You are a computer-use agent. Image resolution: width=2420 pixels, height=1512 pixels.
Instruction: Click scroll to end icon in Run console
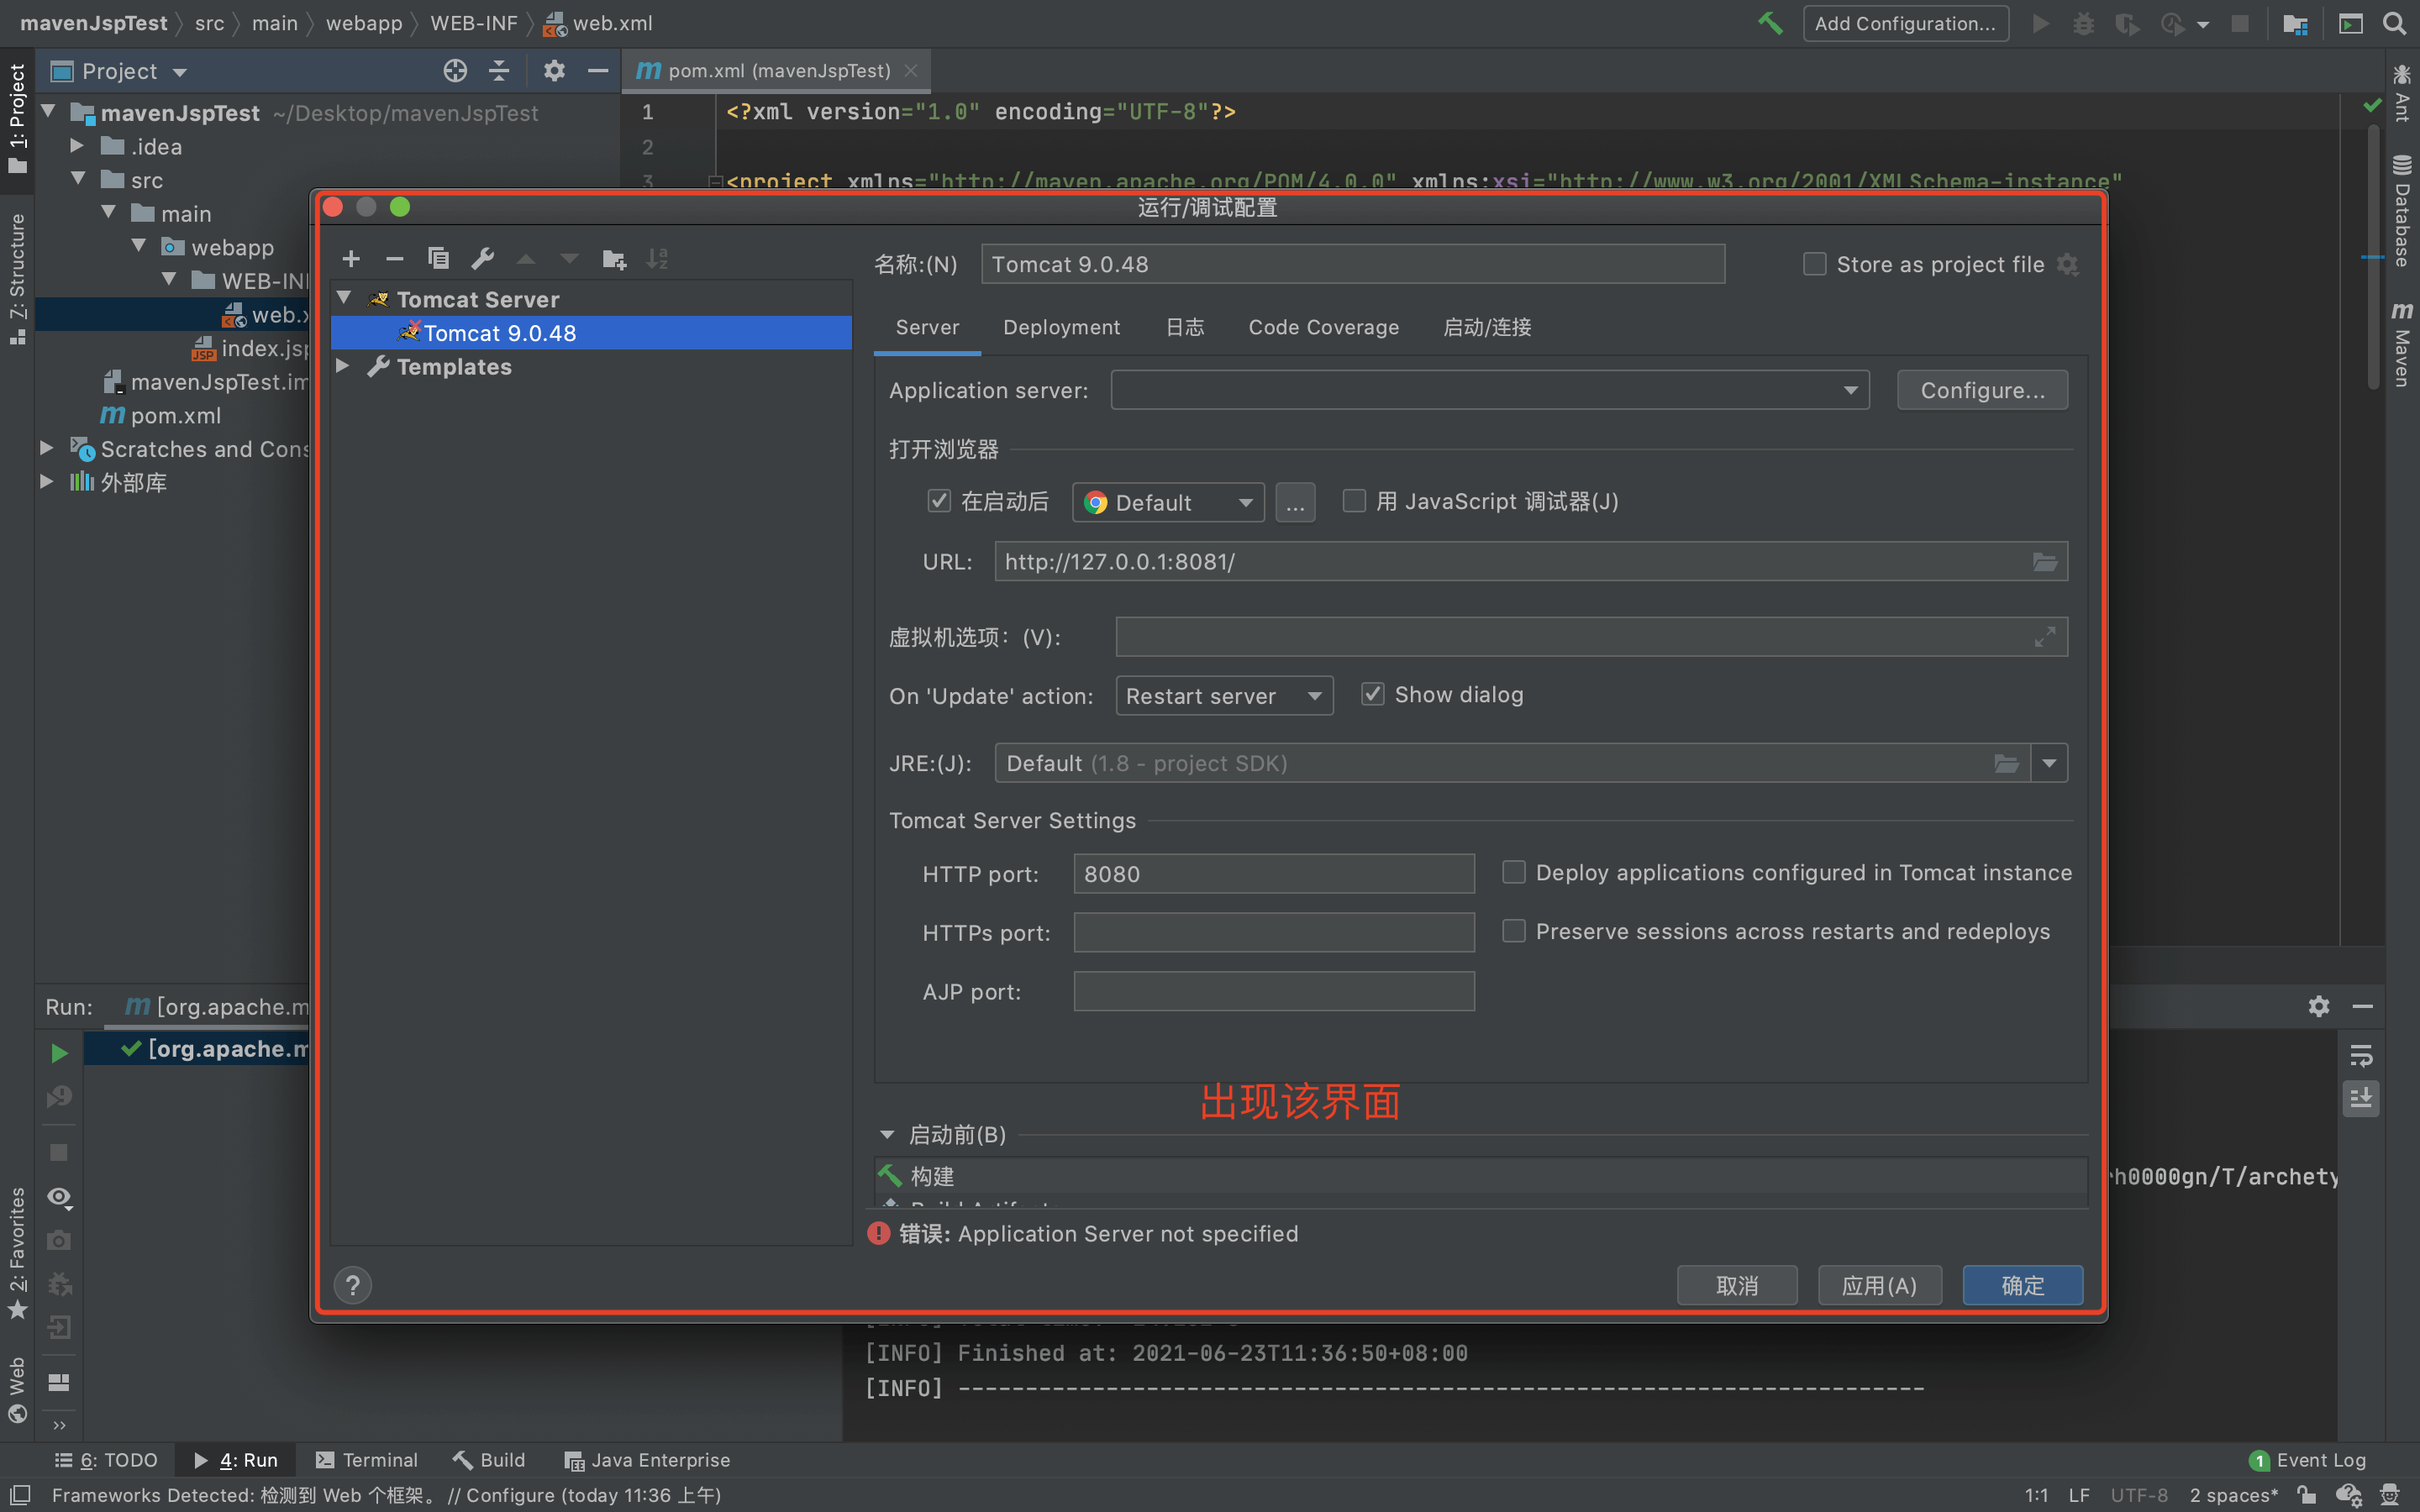tap(2361, 1098)
